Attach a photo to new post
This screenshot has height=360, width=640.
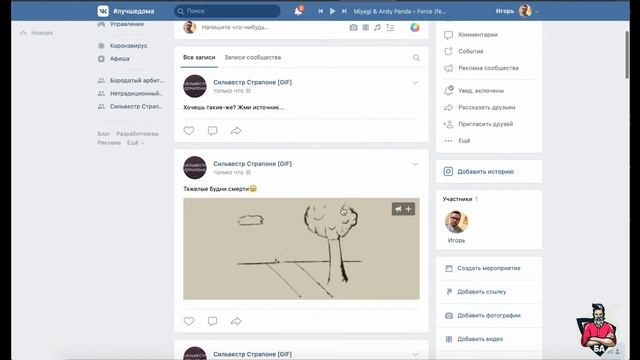pyautogui.click(x=353, y=27)
